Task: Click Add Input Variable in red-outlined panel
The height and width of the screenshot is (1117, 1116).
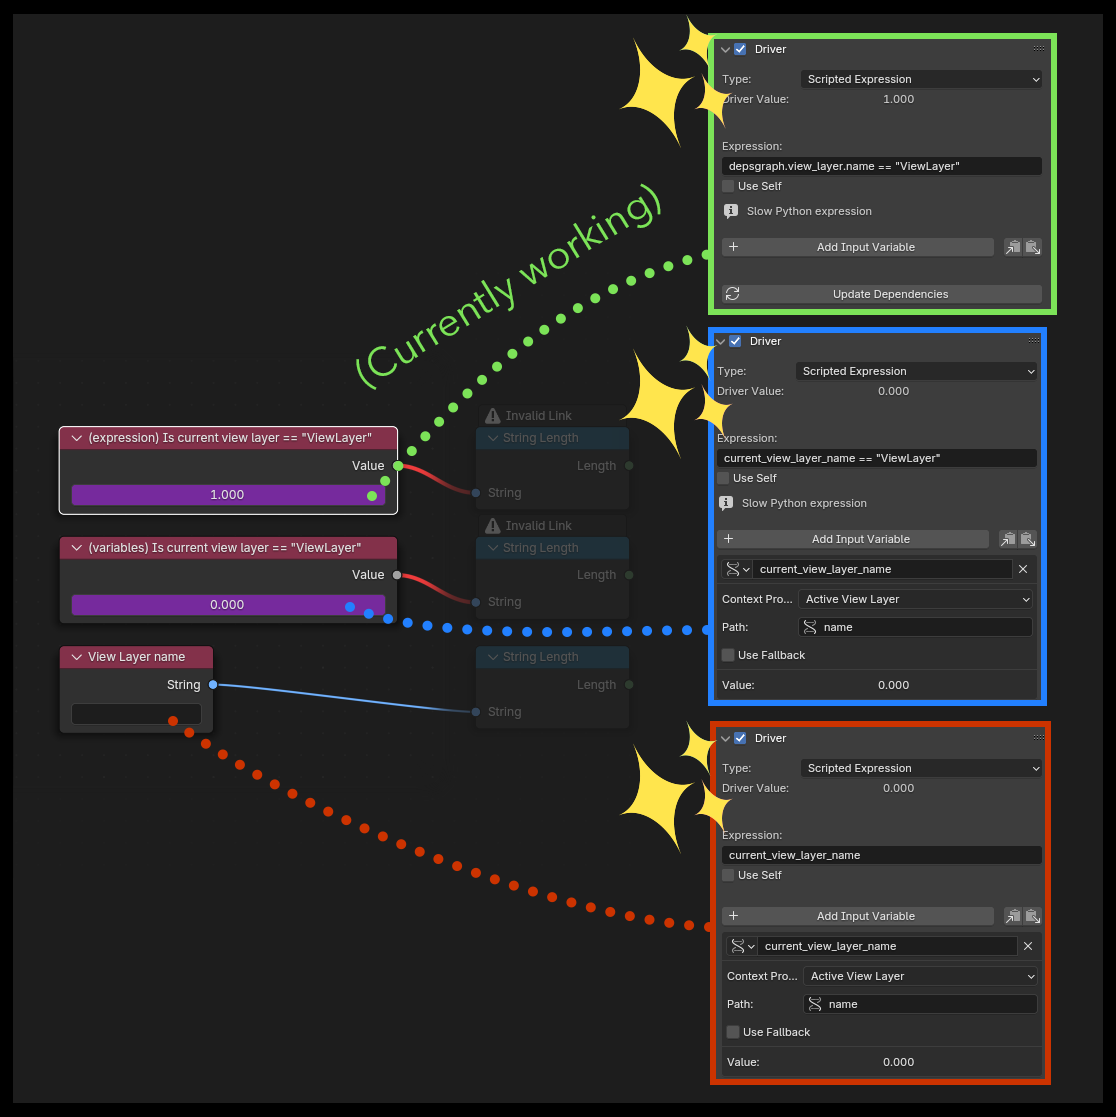Action: click(857, 916)
